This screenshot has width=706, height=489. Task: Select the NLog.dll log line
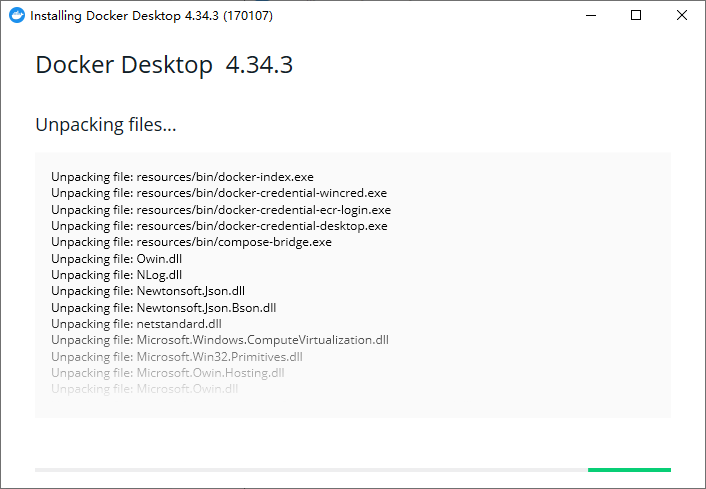[x=117, y=275]
